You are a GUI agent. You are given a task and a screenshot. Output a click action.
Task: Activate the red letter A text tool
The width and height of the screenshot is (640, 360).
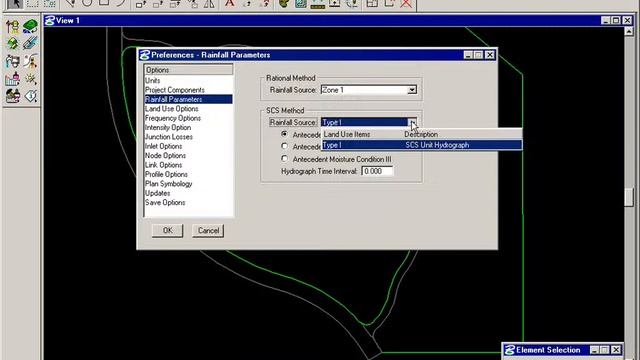tap(230, 4)
